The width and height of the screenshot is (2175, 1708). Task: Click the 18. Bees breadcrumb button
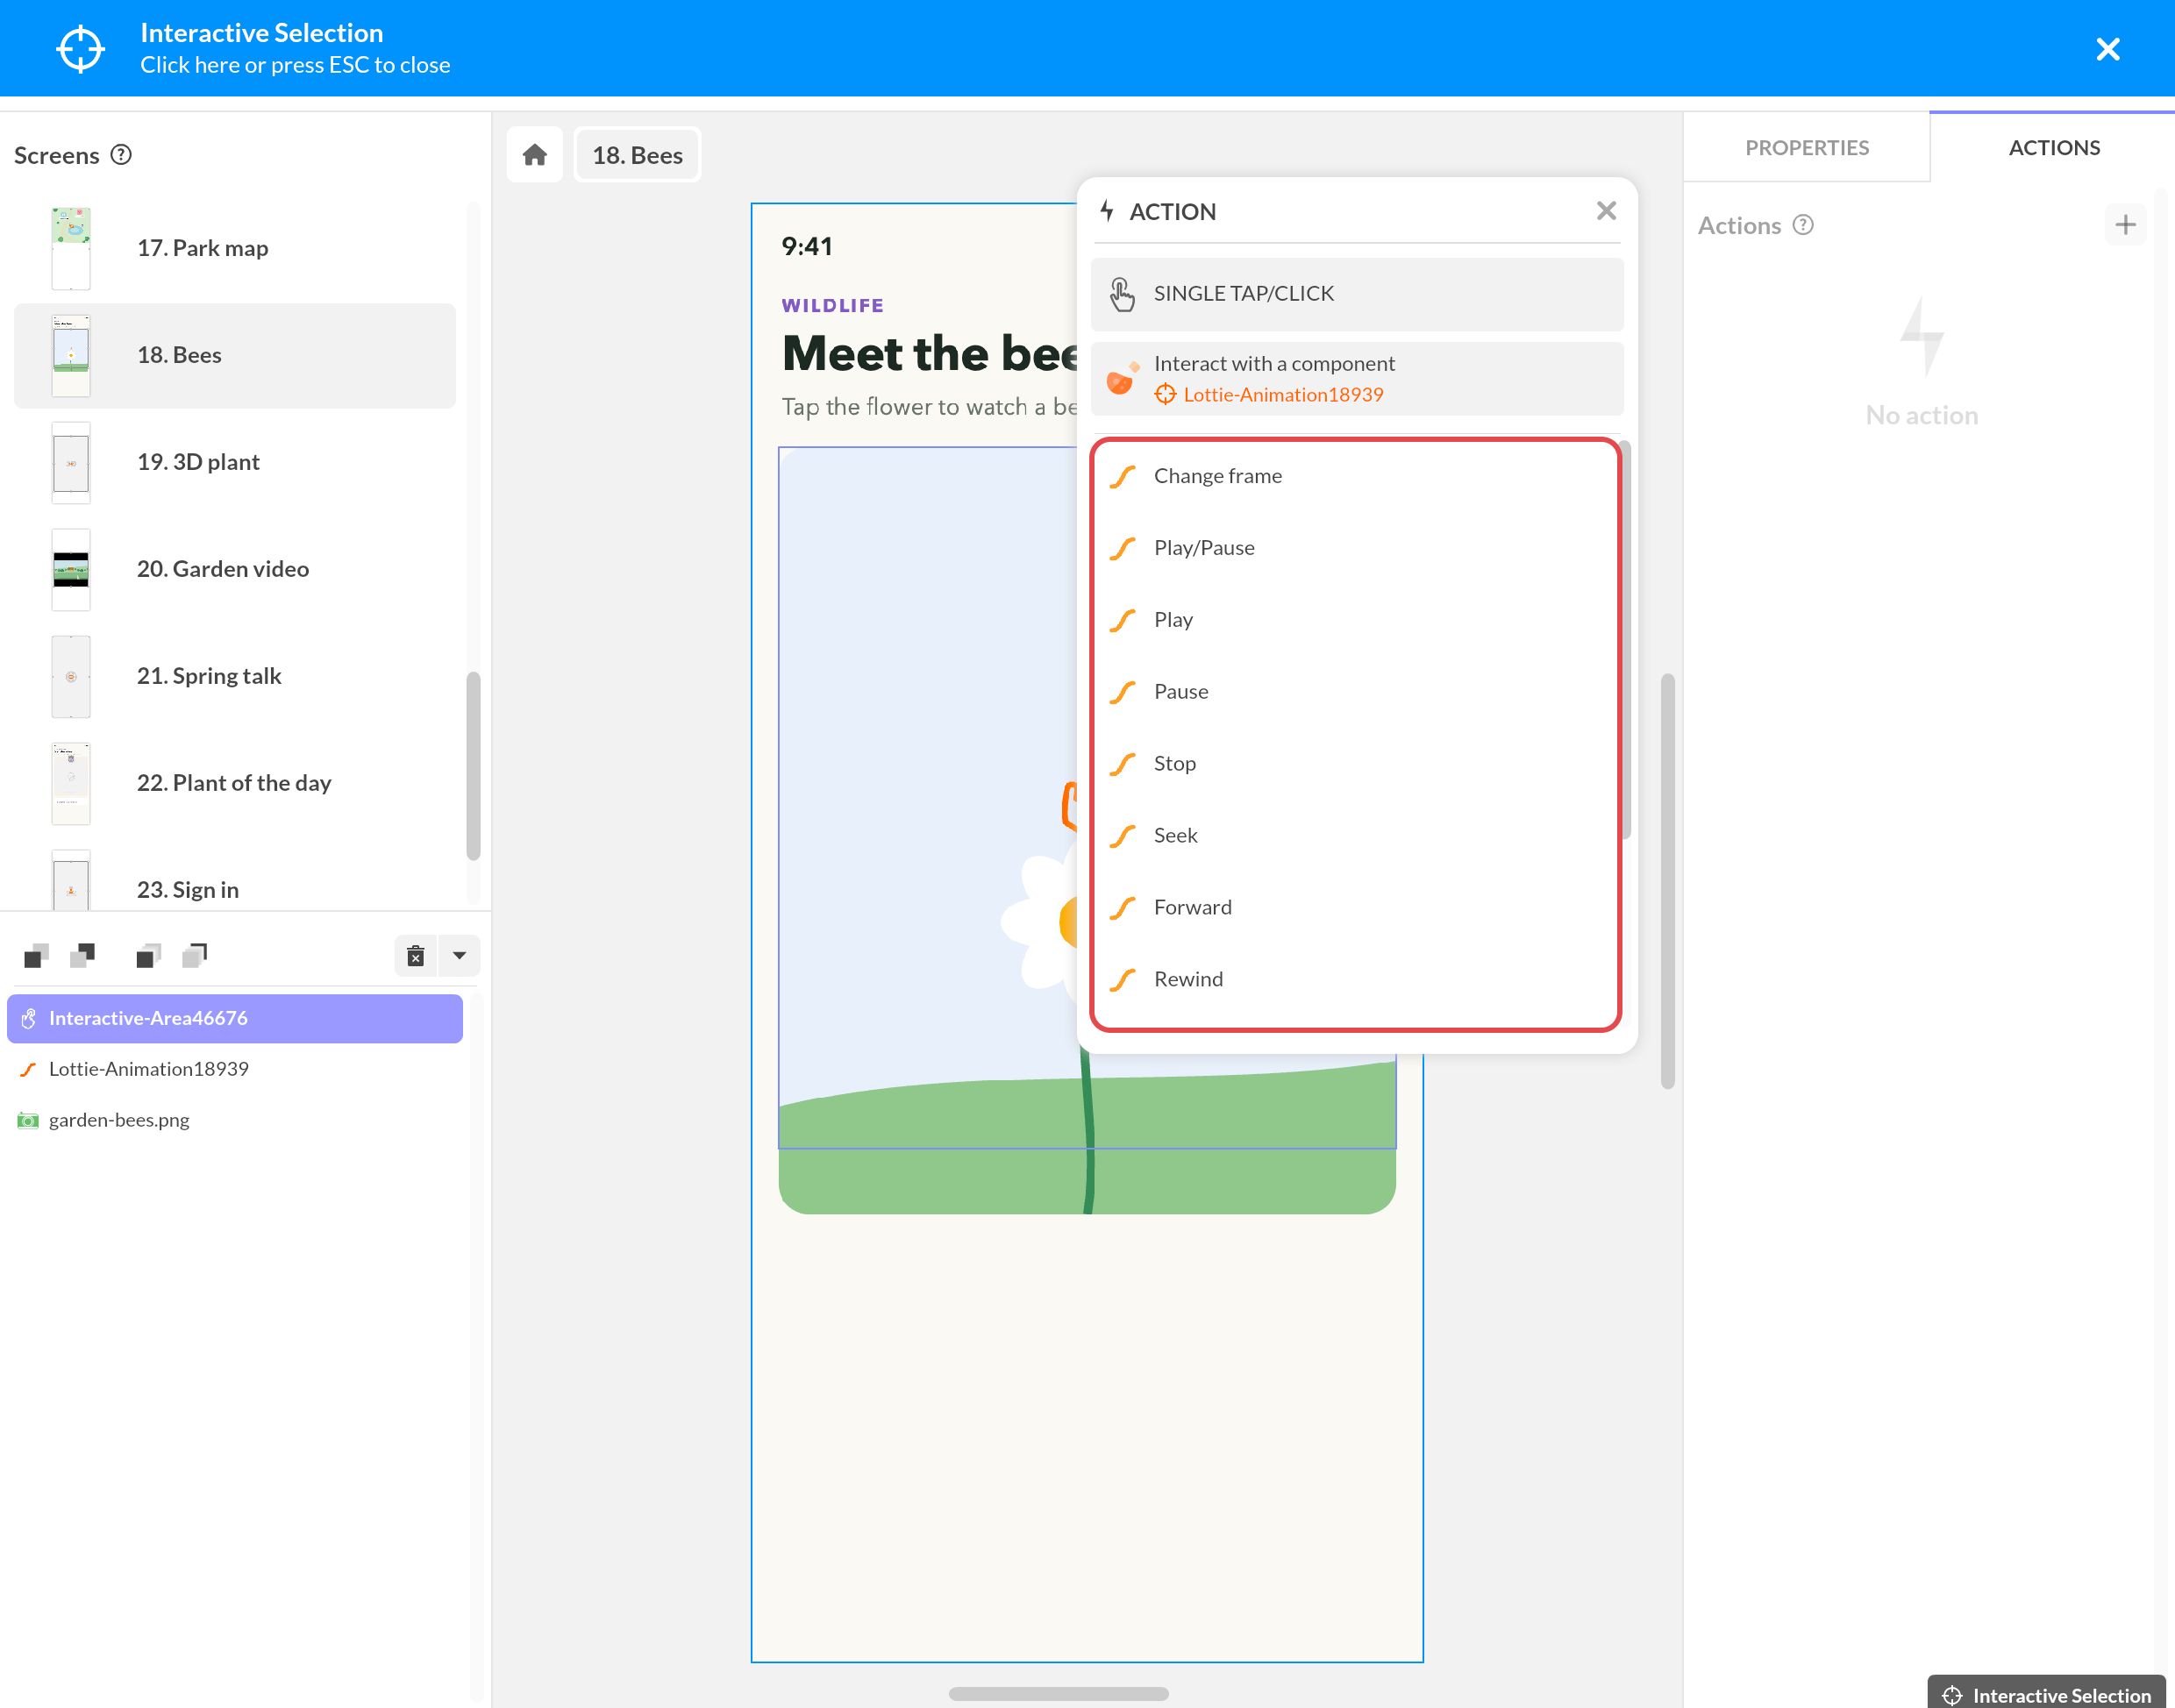(x=638, y=155)
